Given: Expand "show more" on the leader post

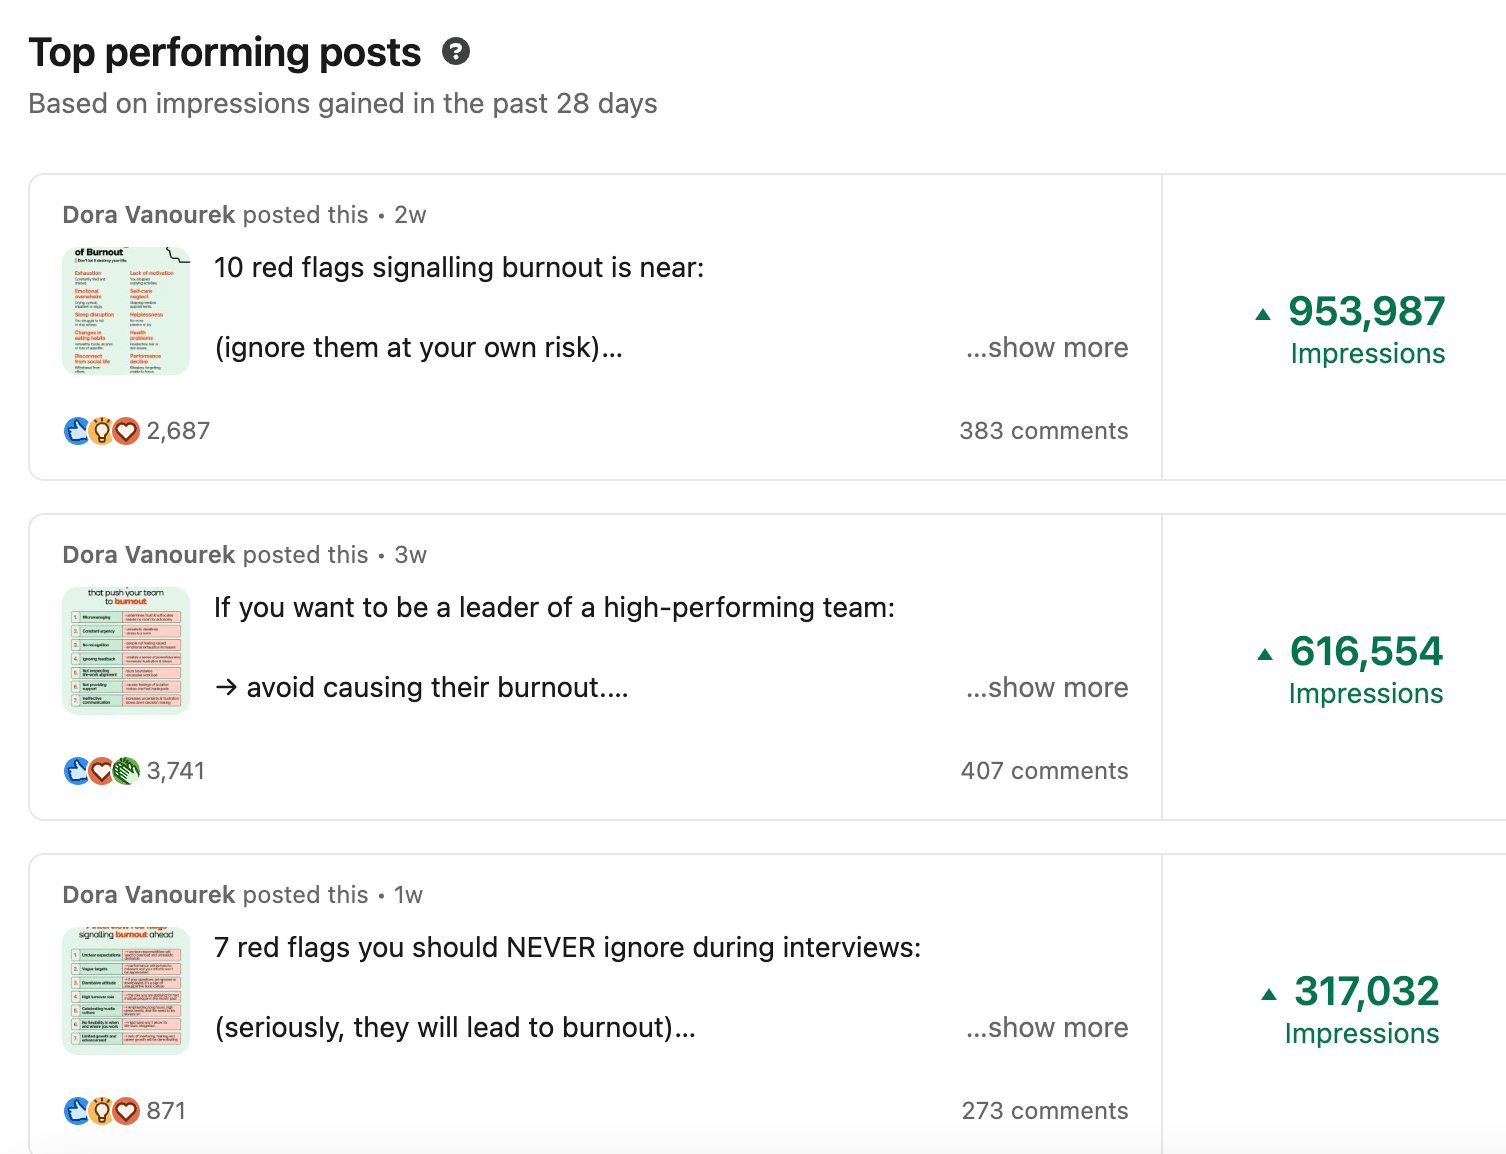Looking at the screenshot, I should pyautogui.click(x=1047, y=688).
